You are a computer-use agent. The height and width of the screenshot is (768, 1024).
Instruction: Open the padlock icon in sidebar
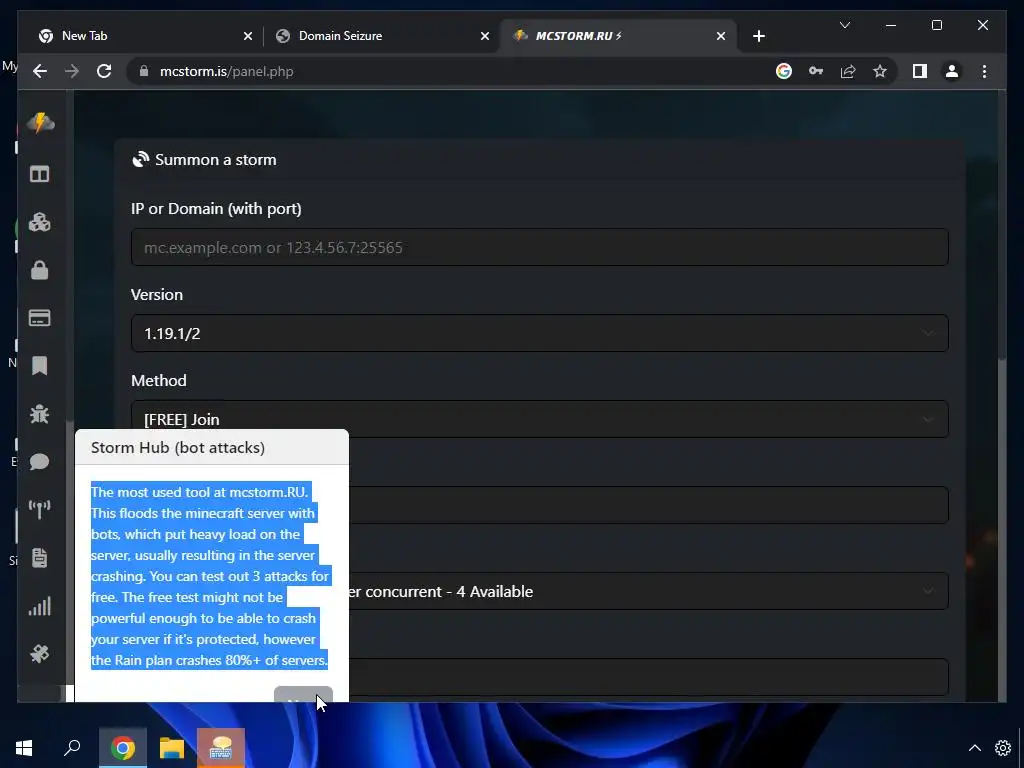coord(39,270)
